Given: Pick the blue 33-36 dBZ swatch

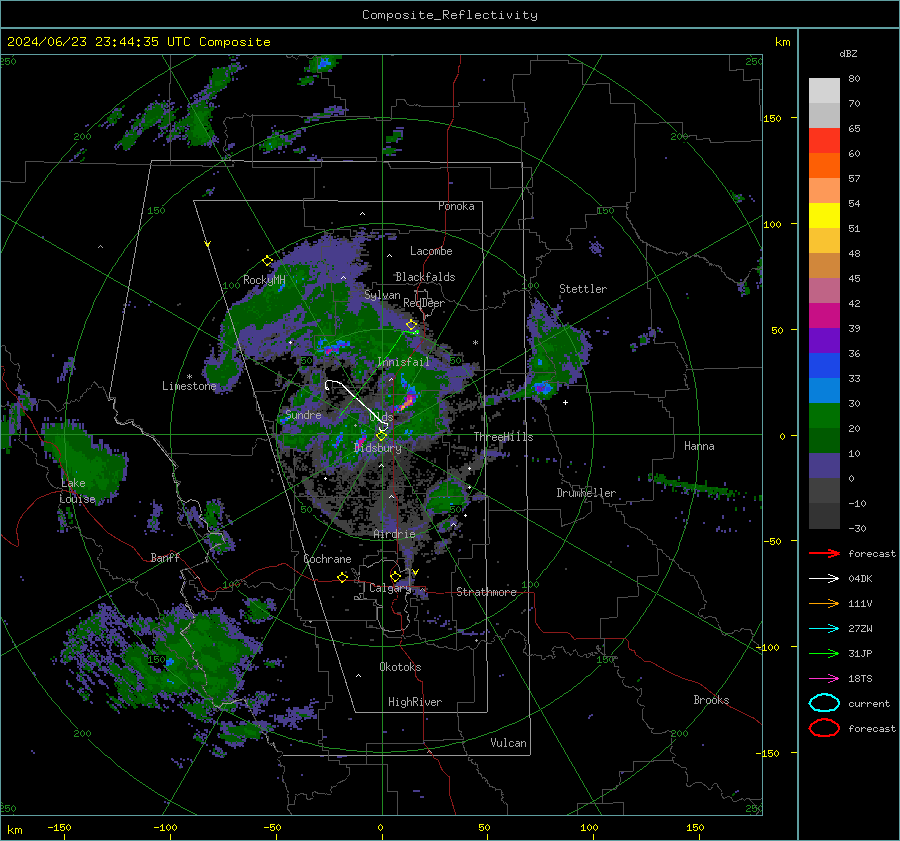Looking at the screenshot, I should click(824, 366).
